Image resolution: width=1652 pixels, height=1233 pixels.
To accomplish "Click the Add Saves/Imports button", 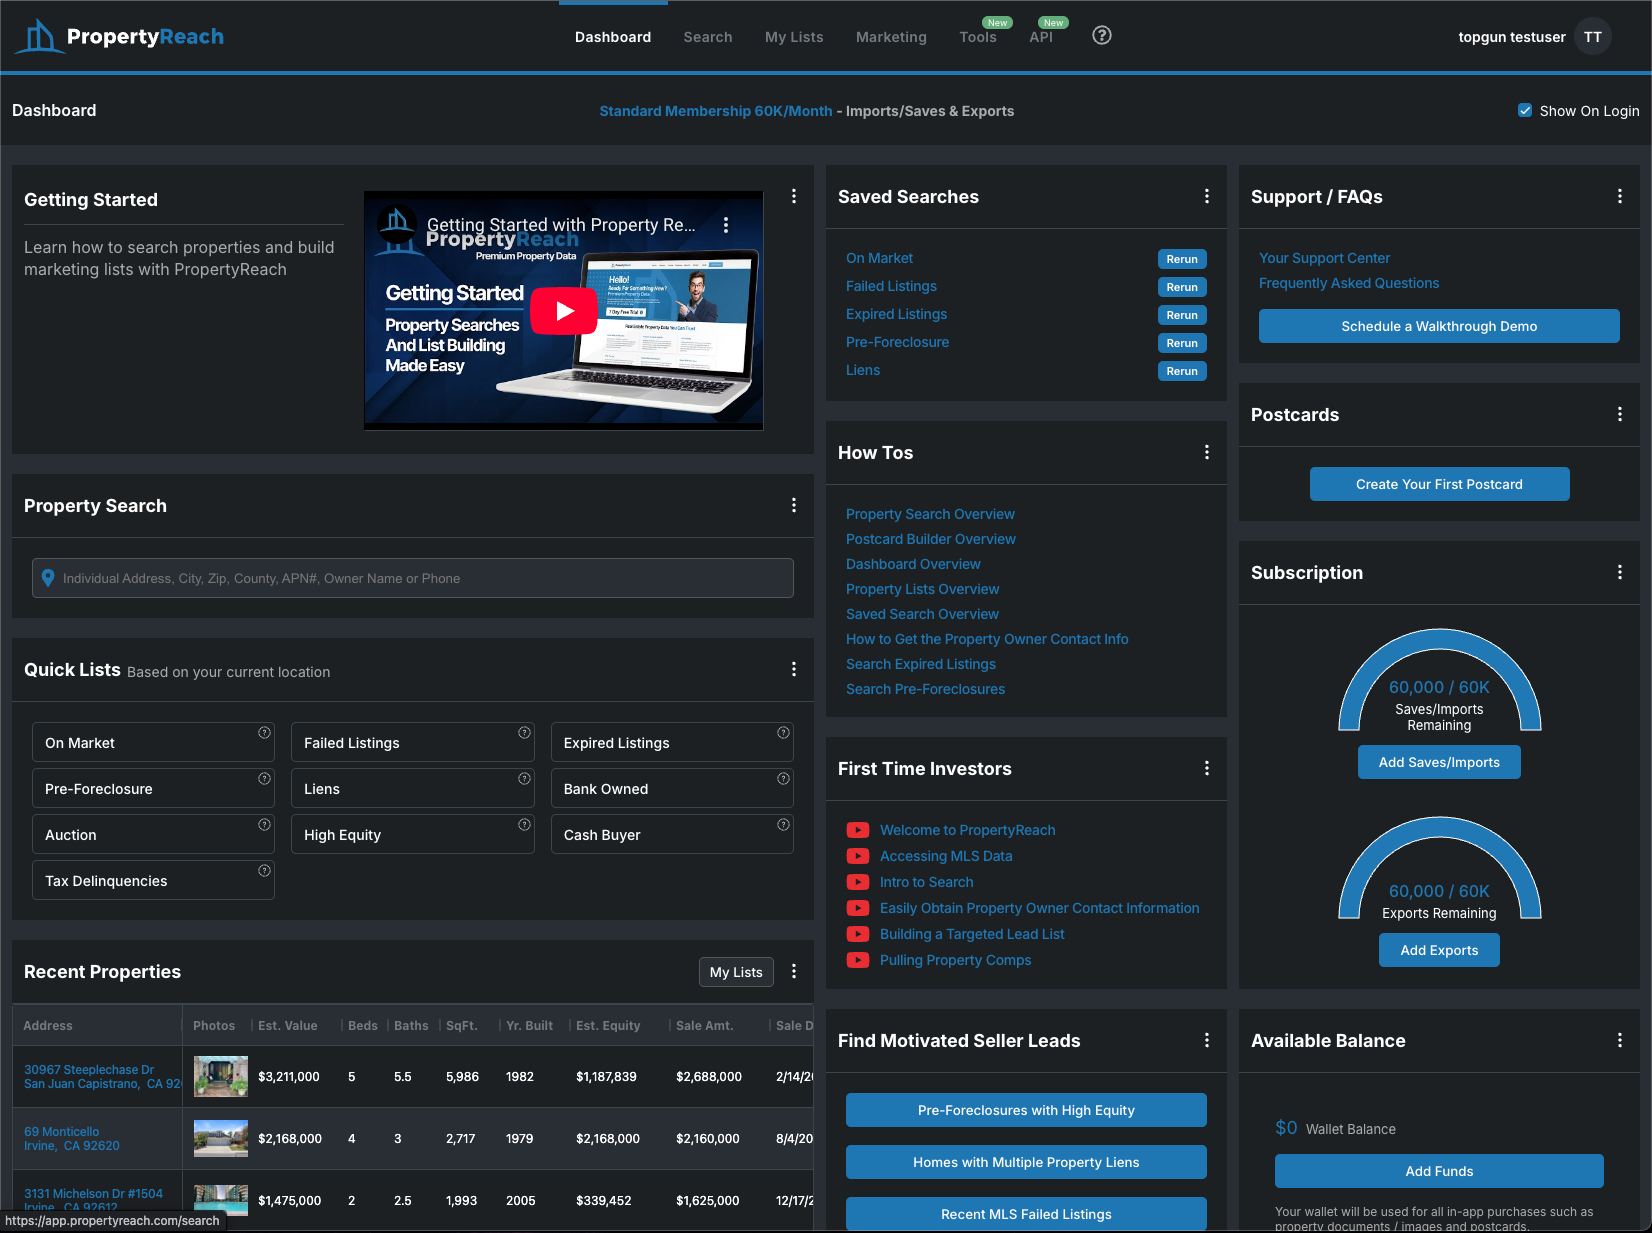I will point(1439,762).
